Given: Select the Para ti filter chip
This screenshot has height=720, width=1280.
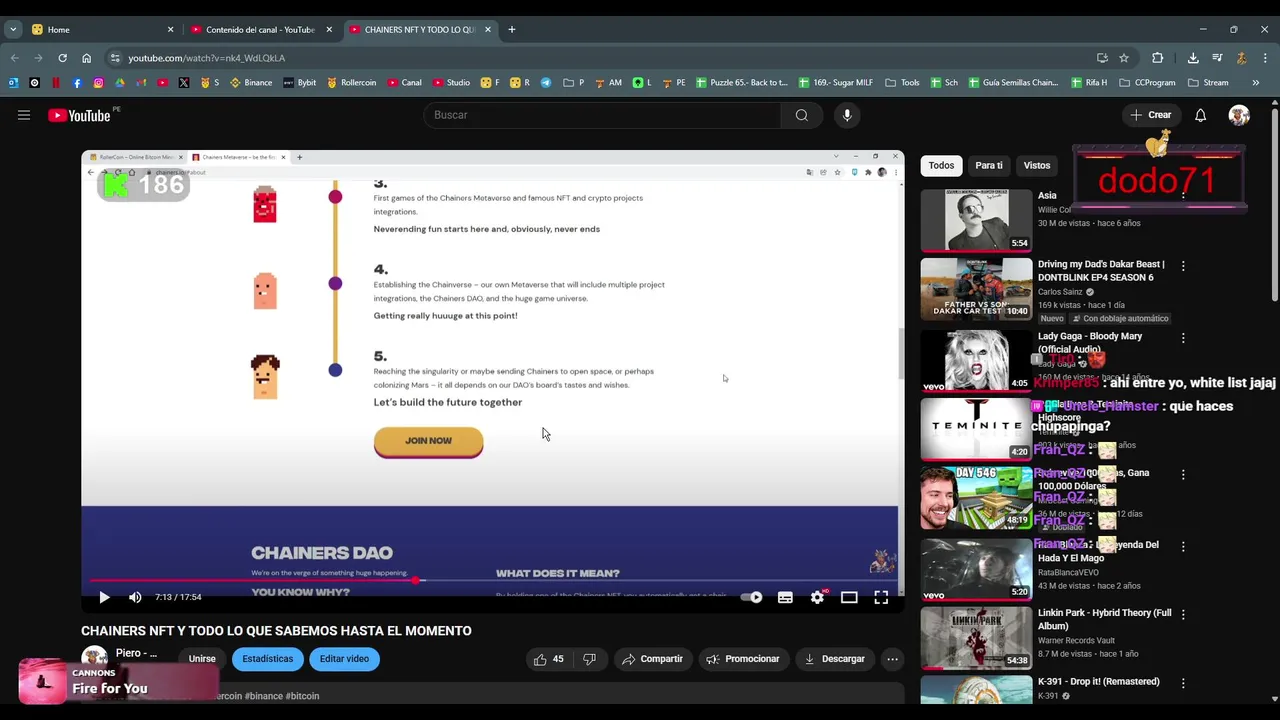Looking at the screenshot, I should pos(989,165).
